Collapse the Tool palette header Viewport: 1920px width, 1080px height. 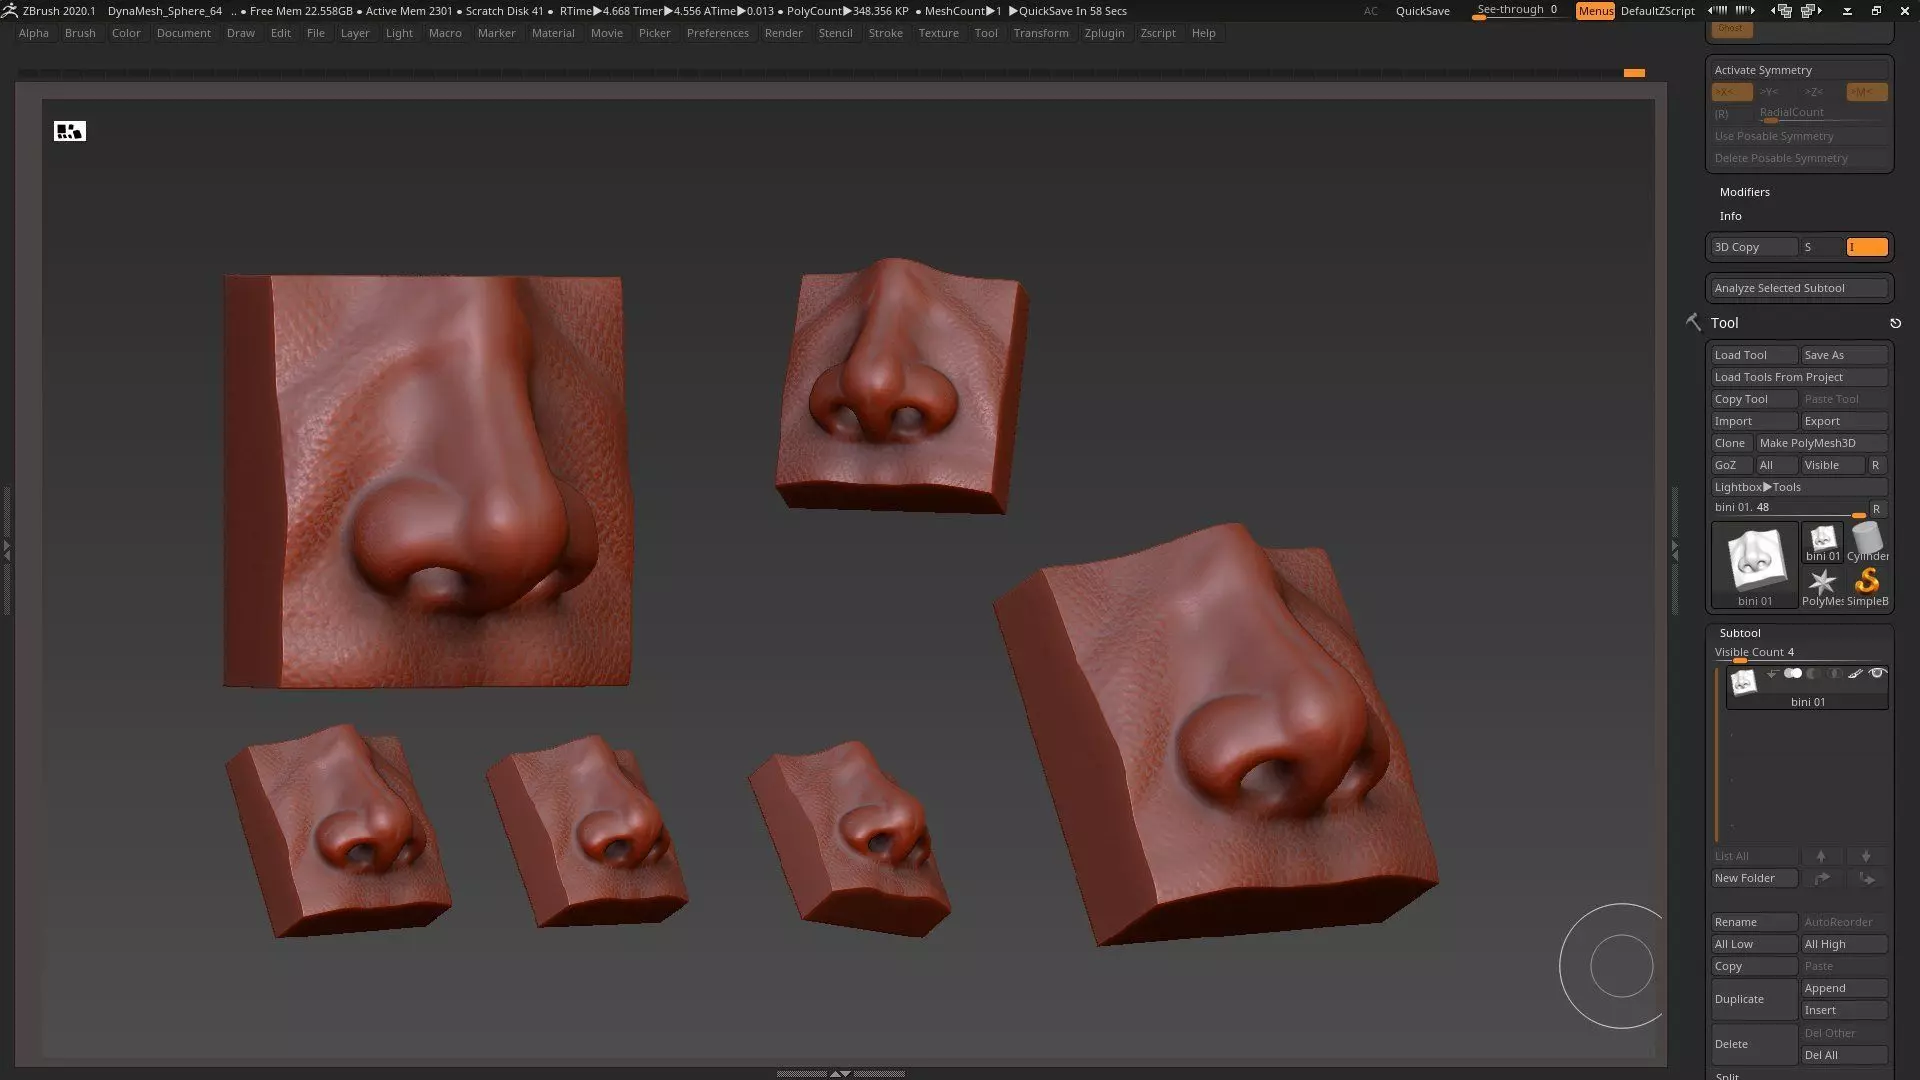click(x=1724, y=323)
